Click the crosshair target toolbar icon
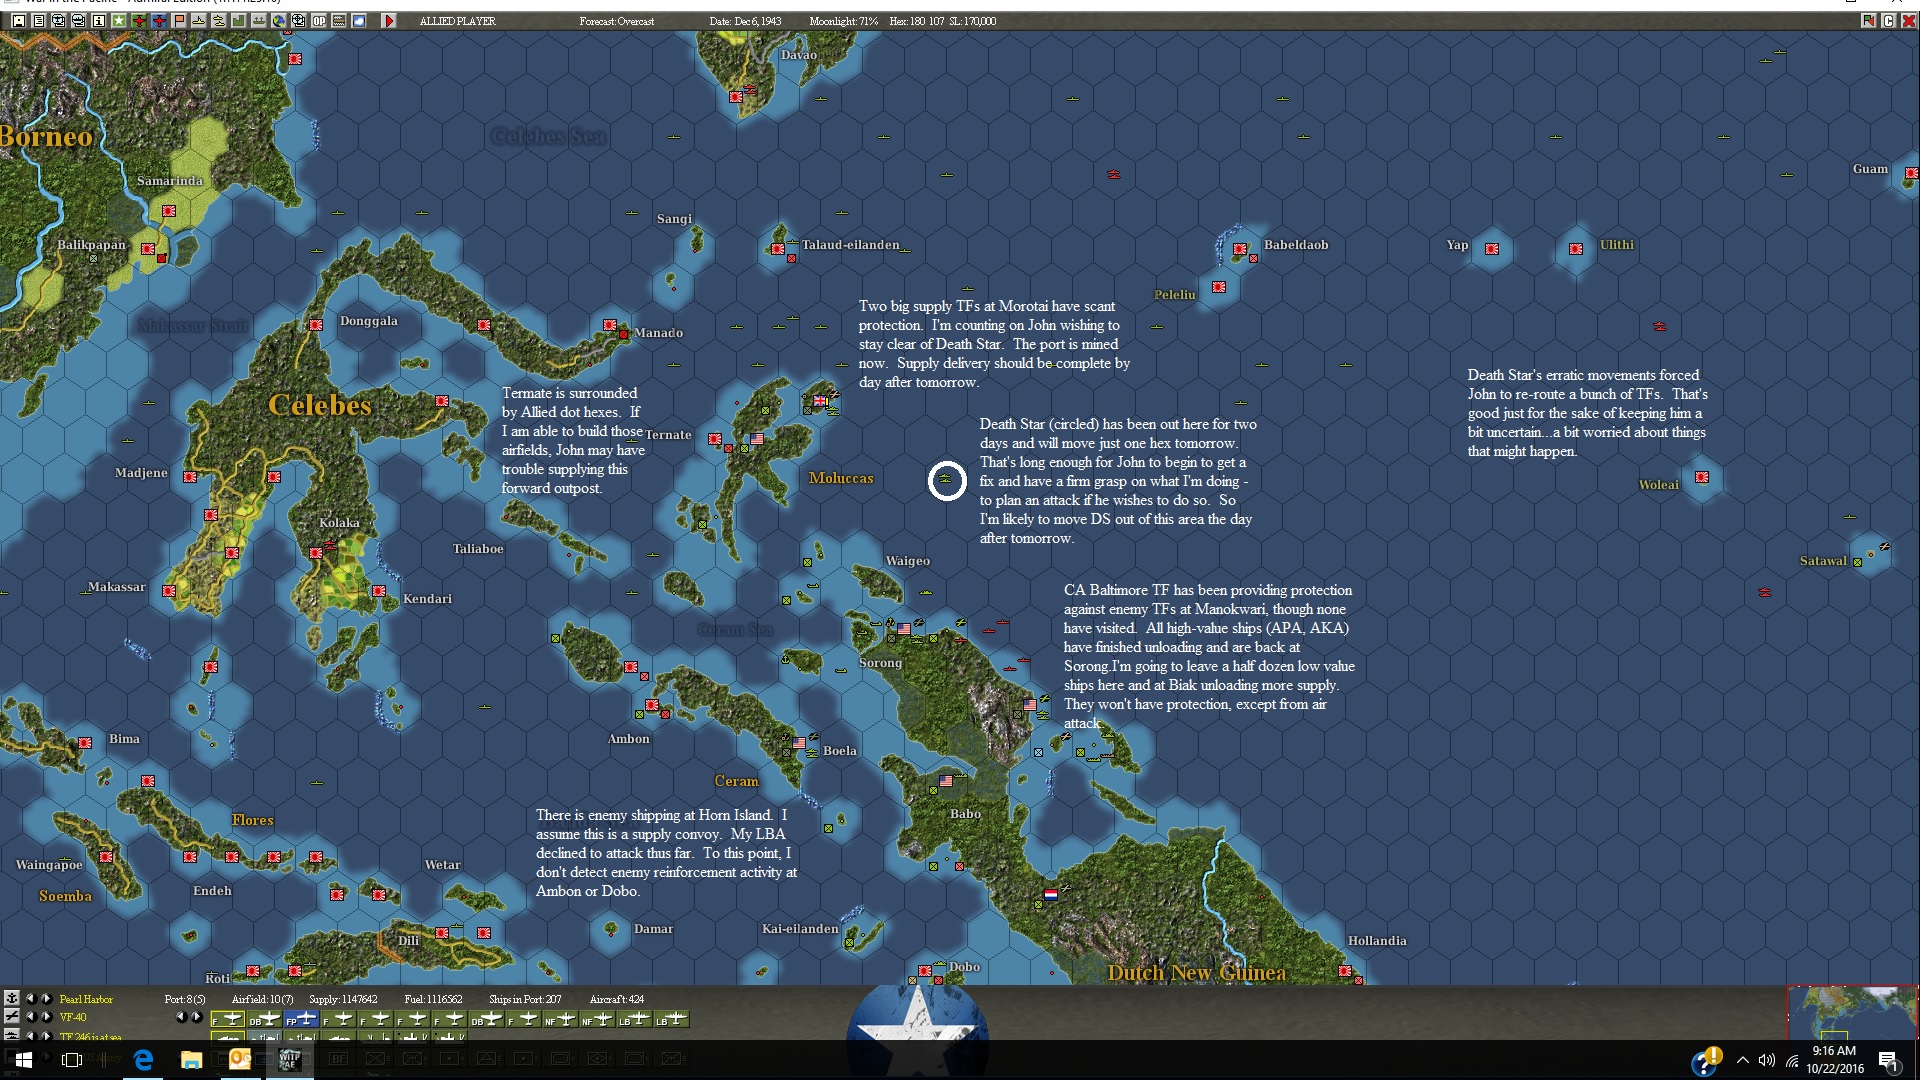Image resolution: width=1920 pixels, height=1080 pixels. [298, 20]
